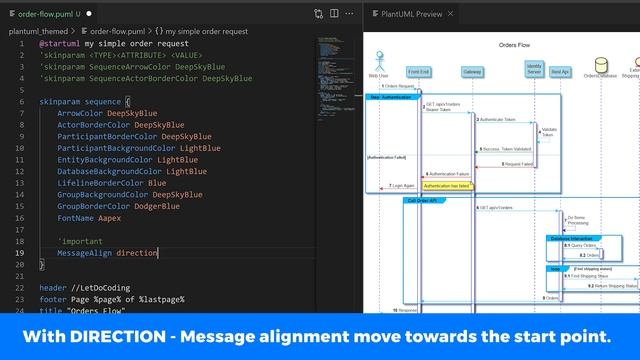Click 'ArrowColor' on line 7
Screen dimensions: 640x360
point(80,113)
